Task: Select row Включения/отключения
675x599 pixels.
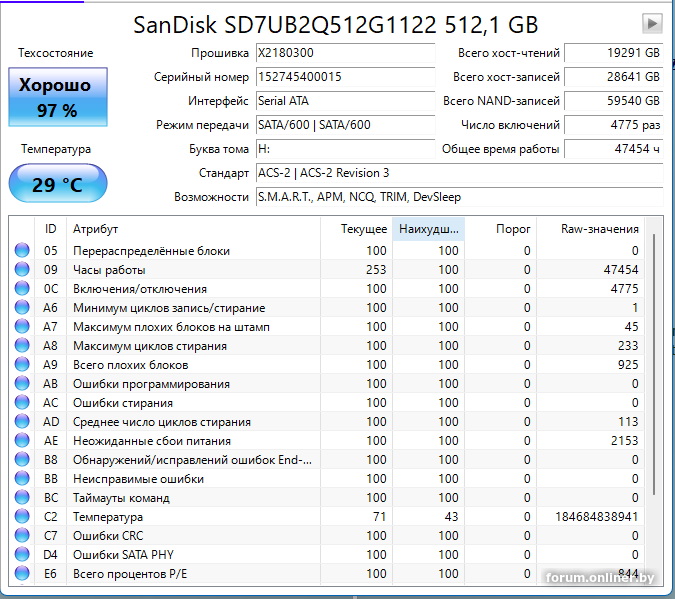Action: 326,289
